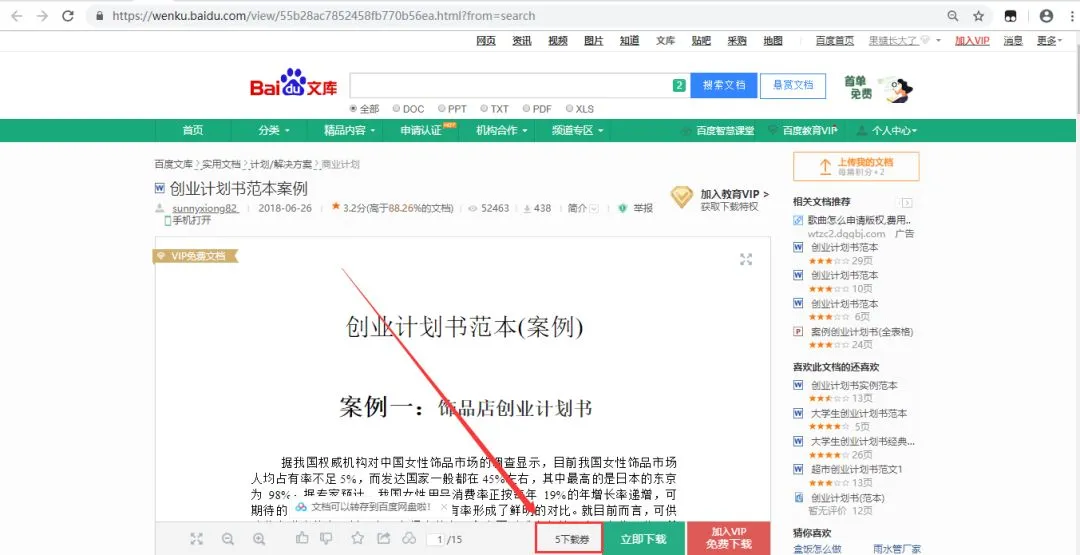This screenshot has width=1080, height=555.
Task: Click the 立即下载 green button
Action: (x=644, y=539)
